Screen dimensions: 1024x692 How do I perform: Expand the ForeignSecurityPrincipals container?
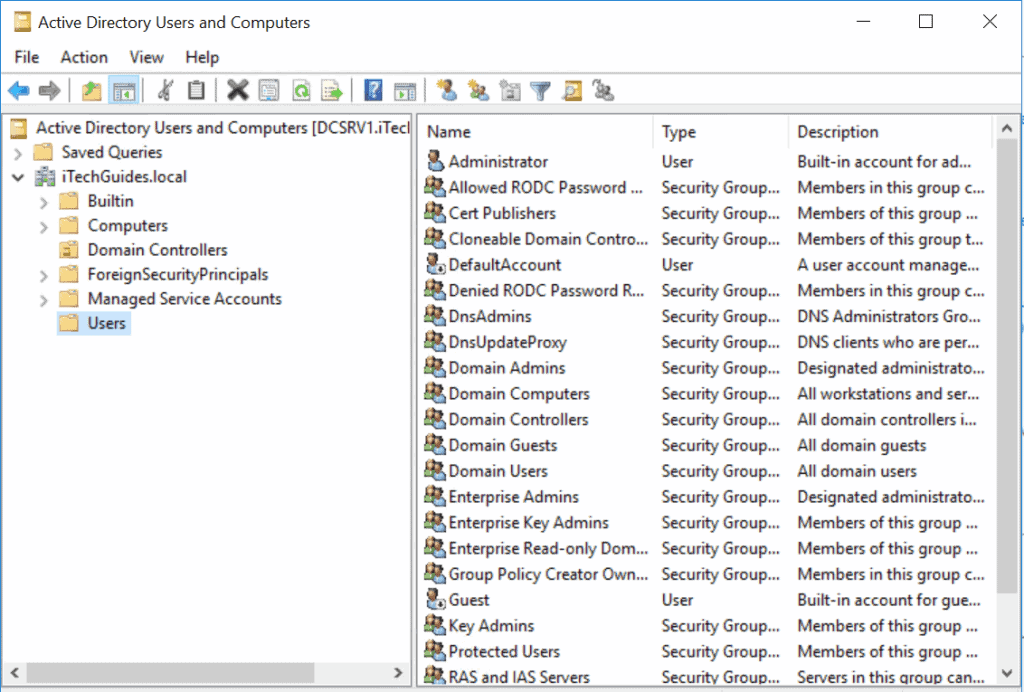(x=43, y=276)
